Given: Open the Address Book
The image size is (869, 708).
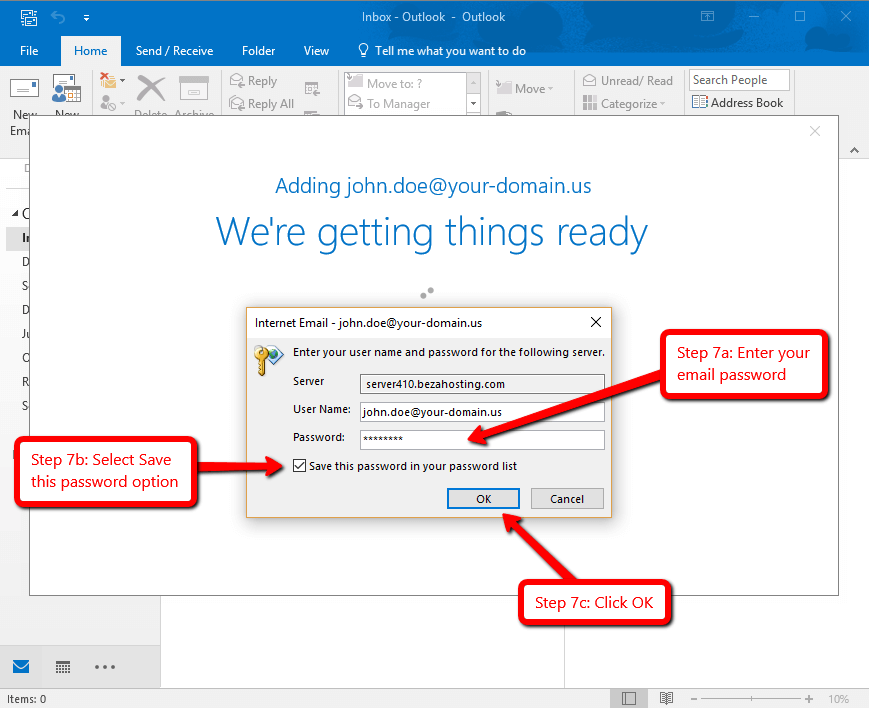Looking at the screenshot, I should pos(738,103).
